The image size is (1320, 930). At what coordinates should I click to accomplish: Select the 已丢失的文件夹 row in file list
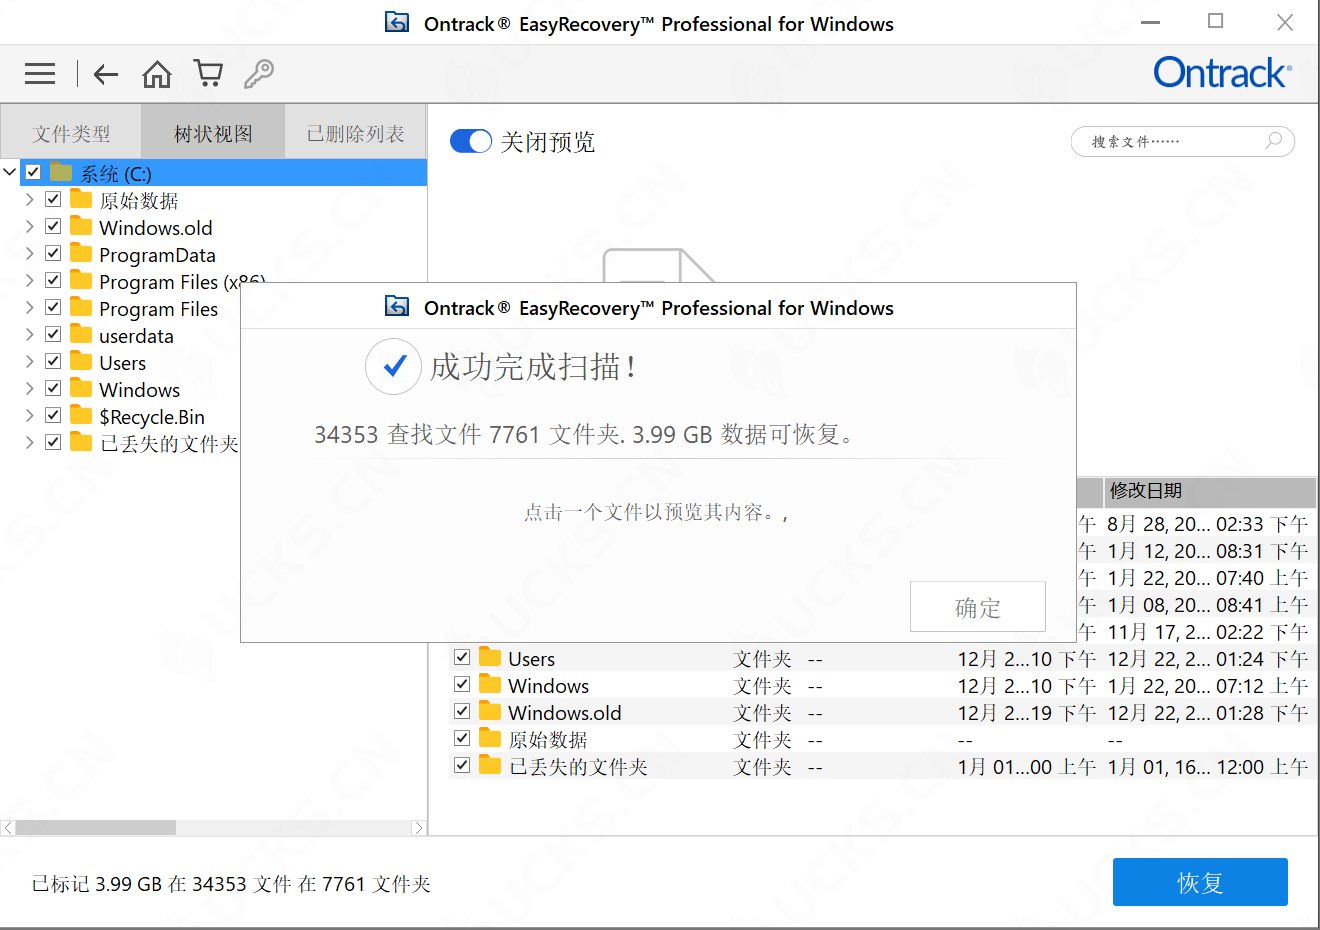click(883, 766)
